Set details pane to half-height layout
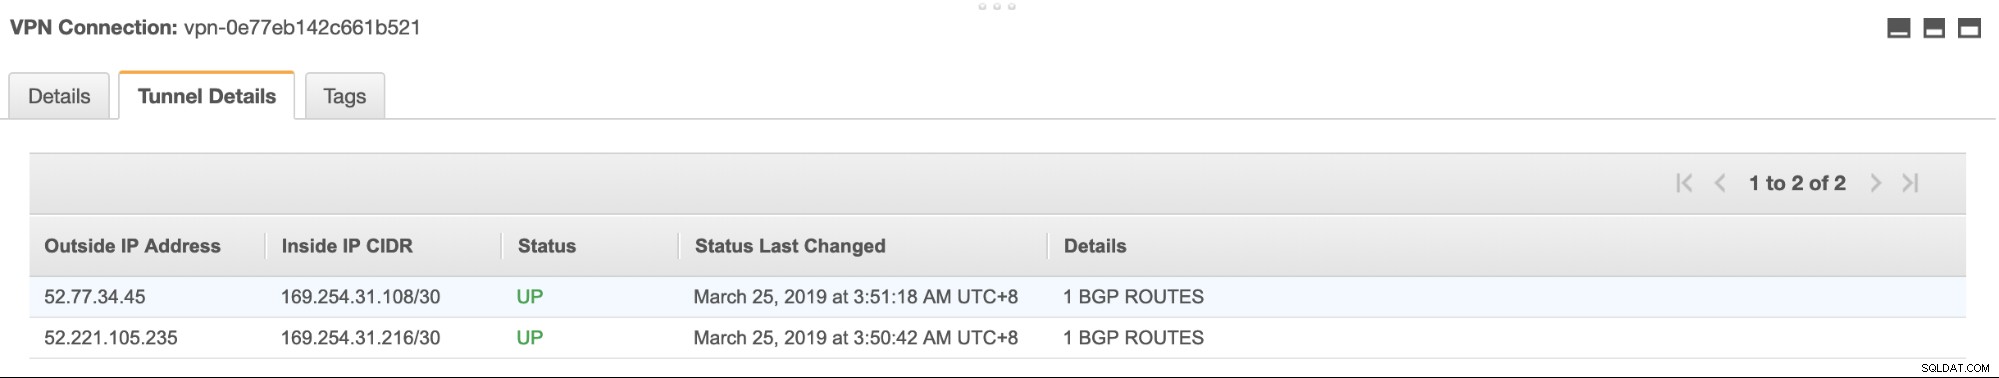This screenshot has height=378, width=1999. [x=1934, y=28]
